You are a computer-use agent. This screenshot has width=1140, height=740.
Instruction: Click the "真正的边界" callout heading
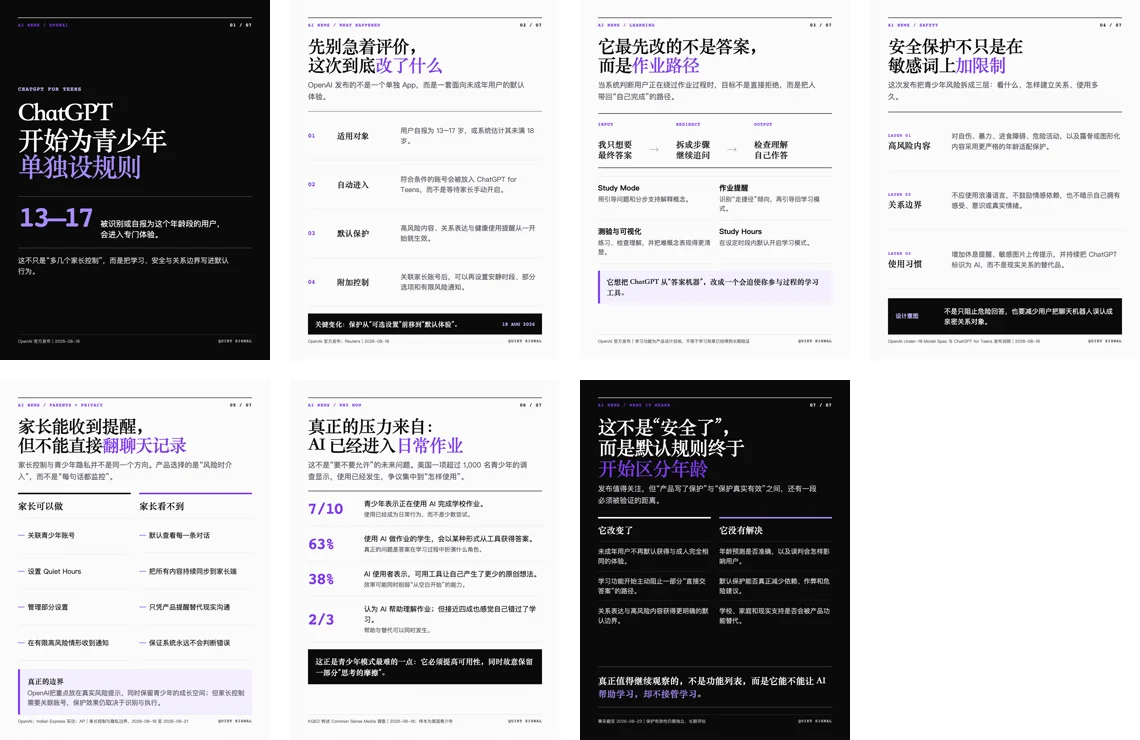[x=45, y=681]
